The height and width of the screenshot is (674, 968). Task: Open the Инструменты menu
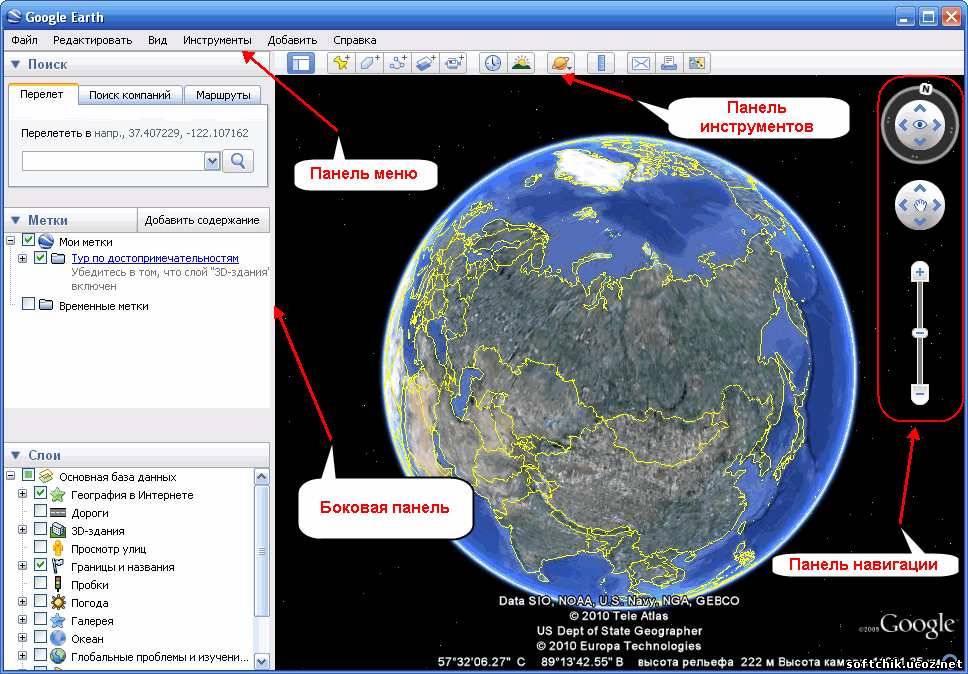pos(217,40)
